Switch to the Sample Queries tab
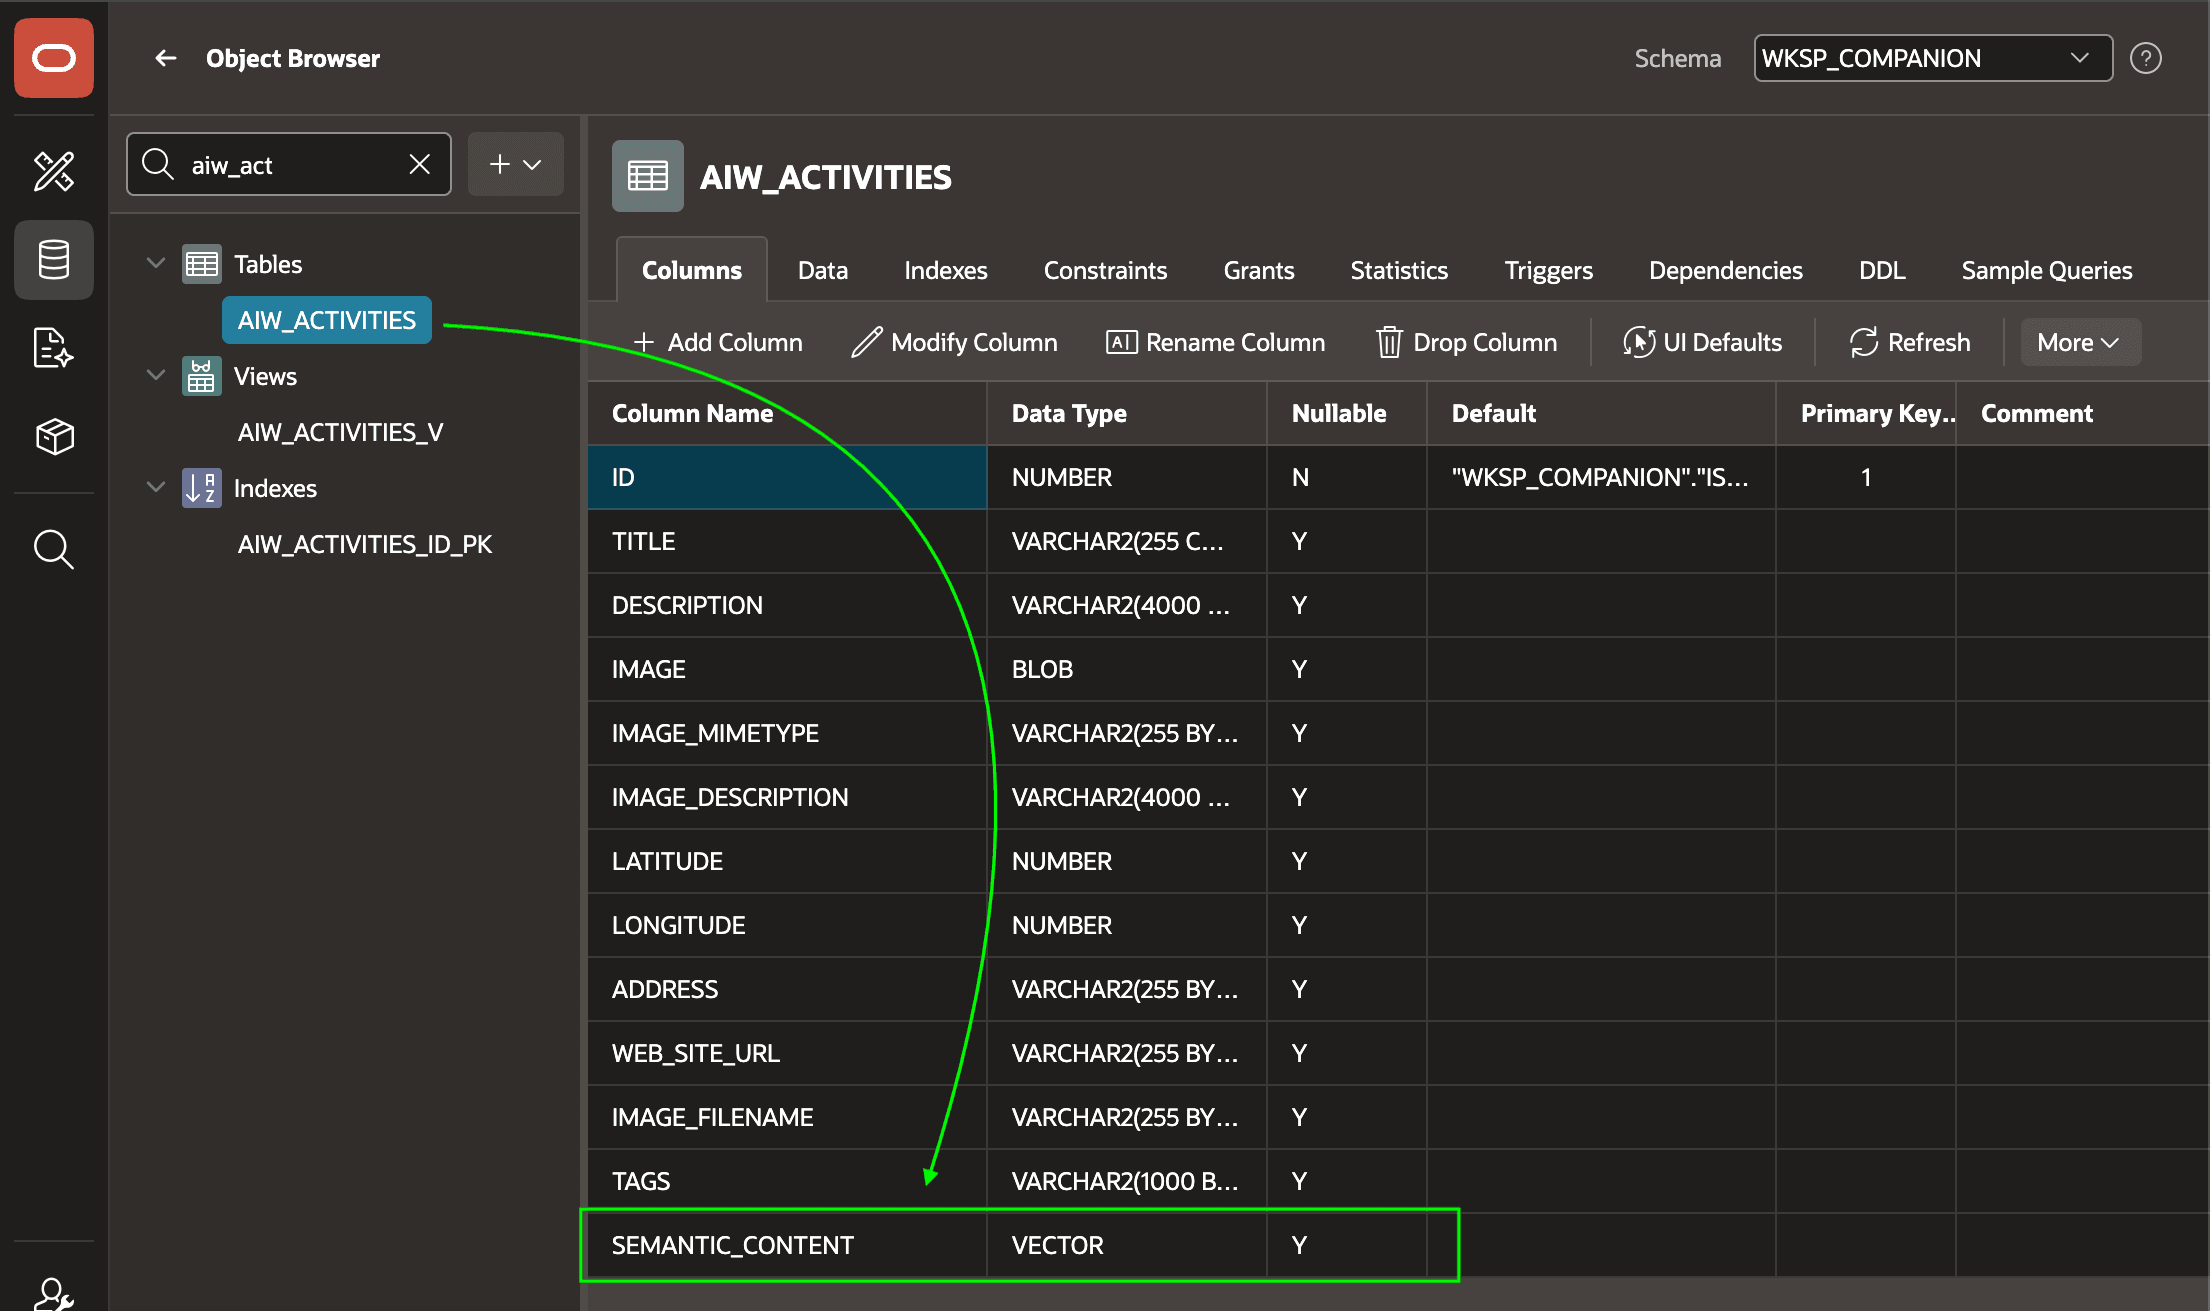 (x=2047, y=270)
